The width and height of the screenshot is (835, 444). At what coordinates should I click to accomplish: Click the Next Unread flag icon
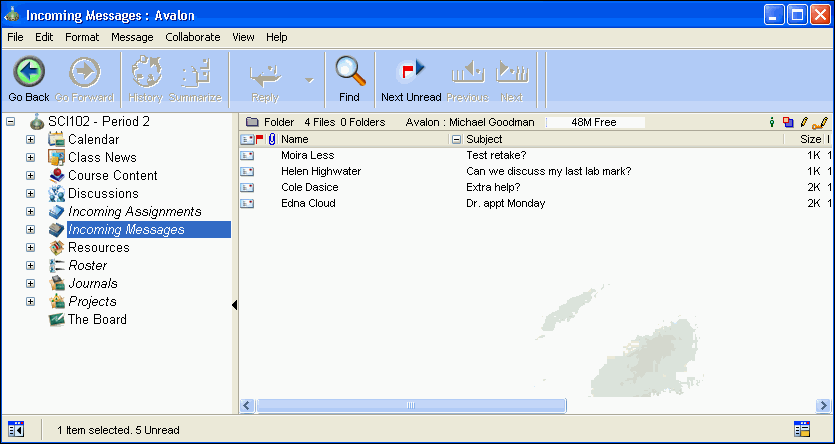coord(412,72)
